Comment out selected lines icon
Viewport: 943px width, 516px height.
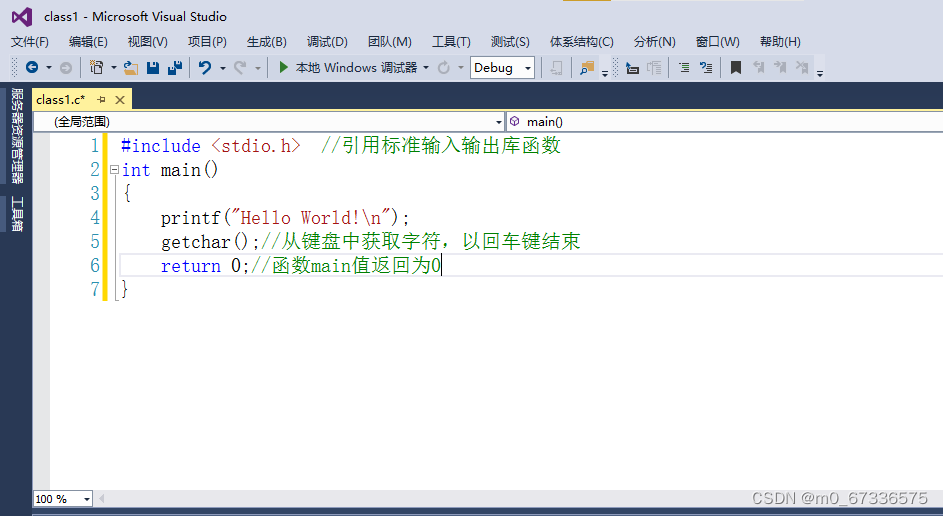click(x=684, y=68)
